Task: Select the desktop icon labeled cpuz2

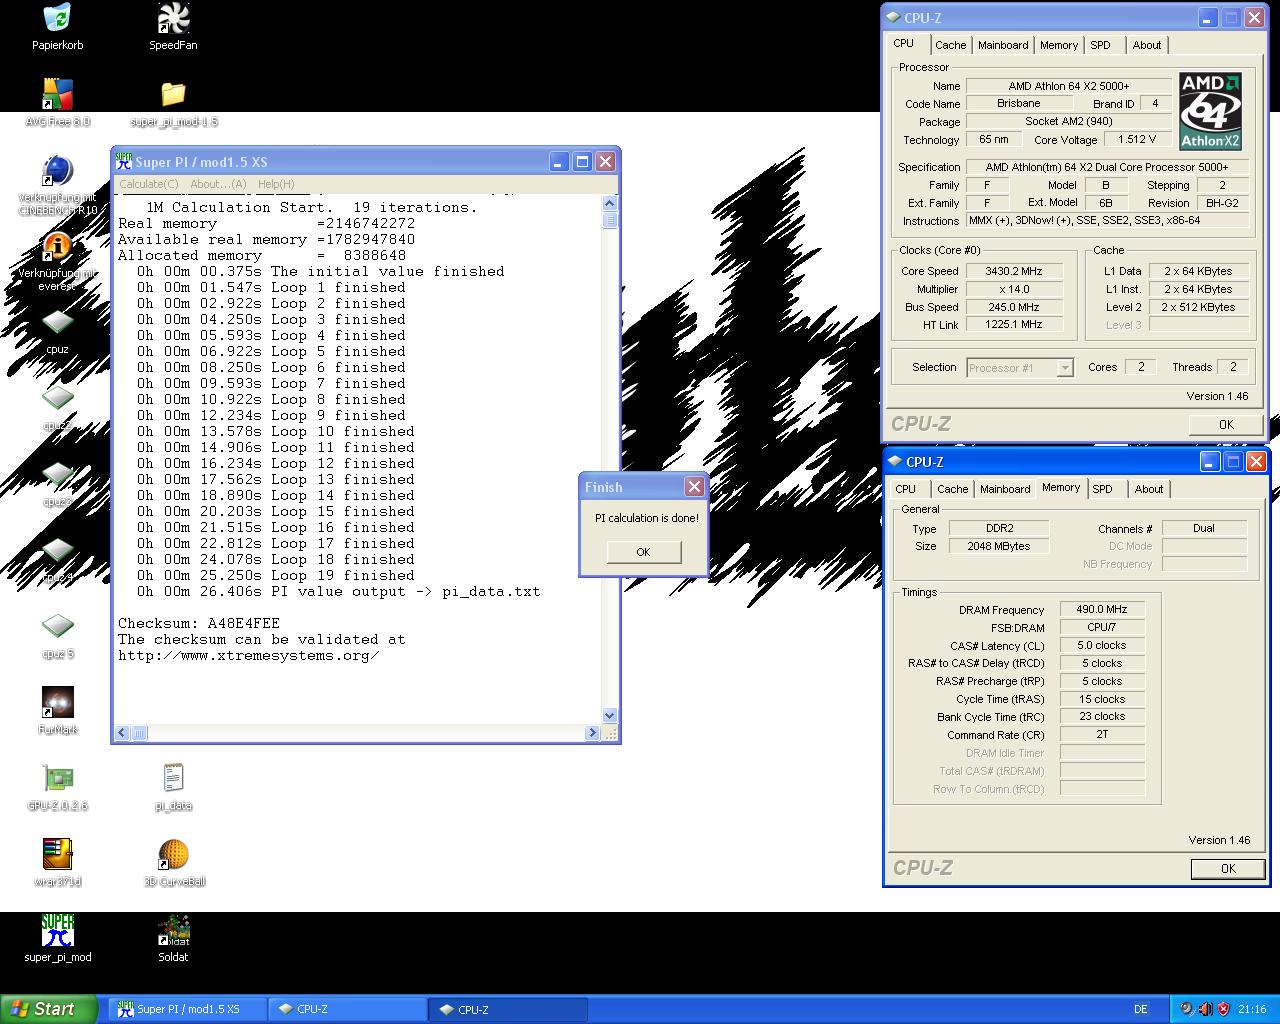Action: [58, 398]
